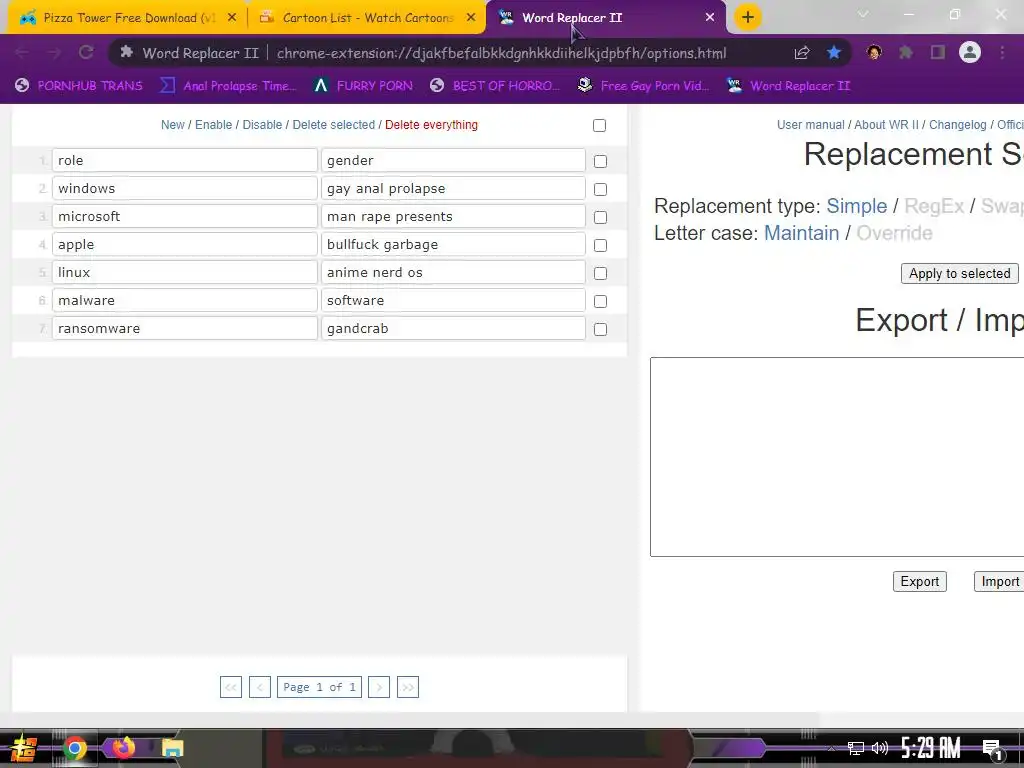
Task: Click the Export button
Action: [x=920, y=581]
